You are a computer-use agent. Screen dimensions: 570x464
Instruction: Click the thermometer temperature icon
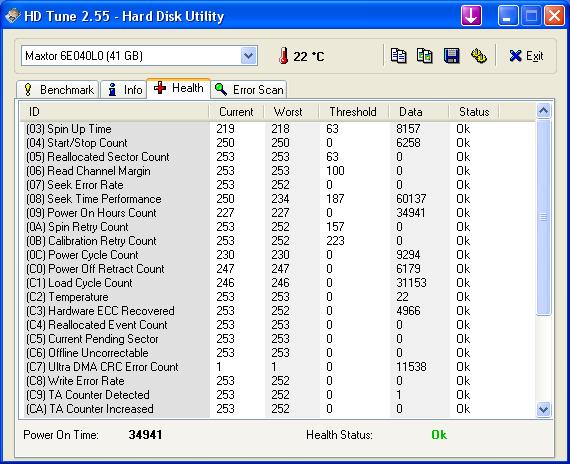click(x=284, y=56)
